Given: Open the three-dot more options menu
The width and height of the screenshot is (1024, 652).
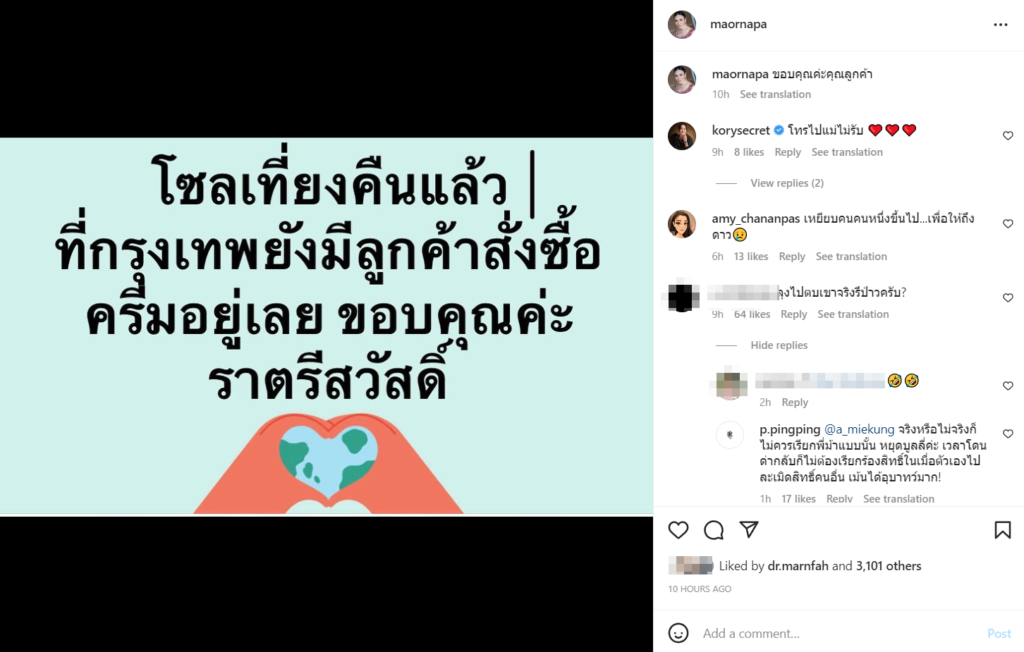Looking at the screenshot, I should pos(1000,25).
